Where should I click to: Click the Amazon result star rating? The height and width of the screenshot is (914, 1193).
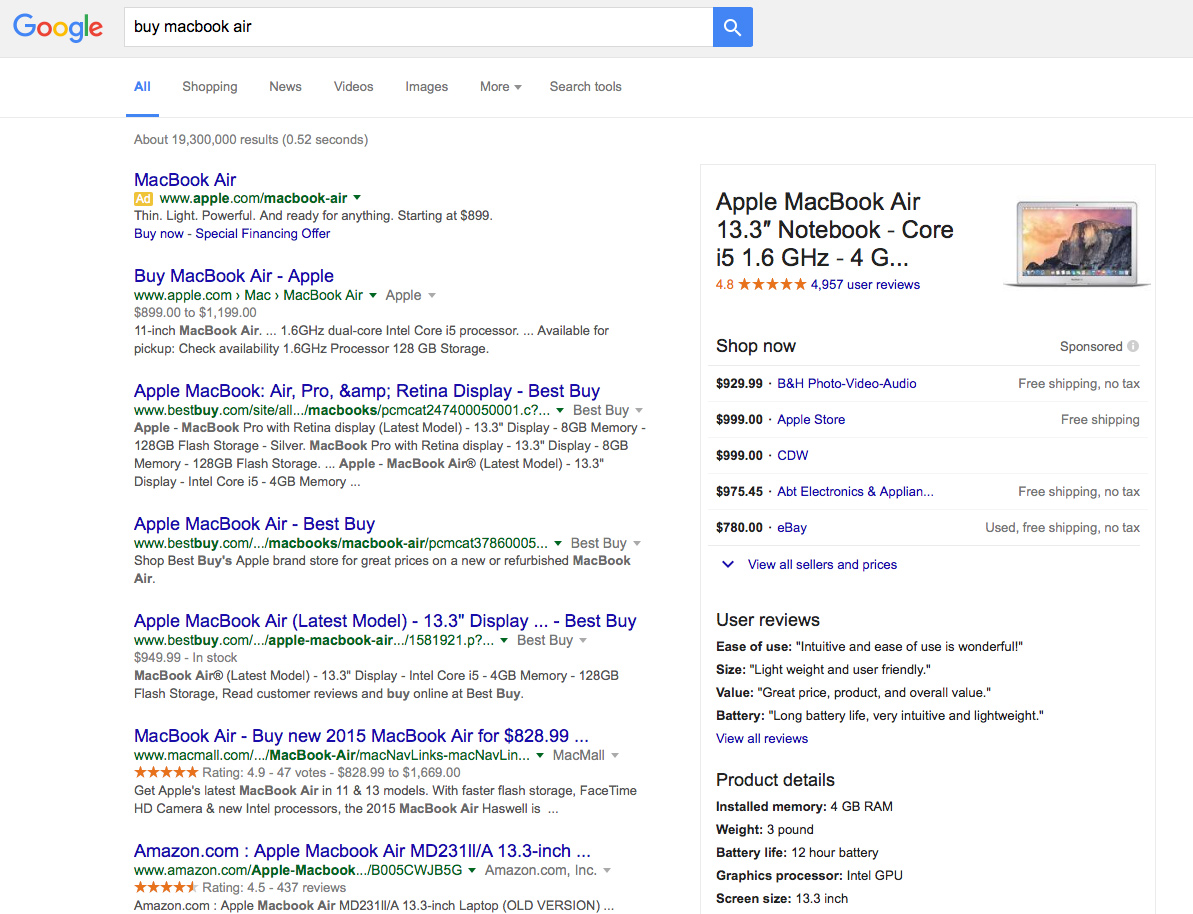pos(166,887)
